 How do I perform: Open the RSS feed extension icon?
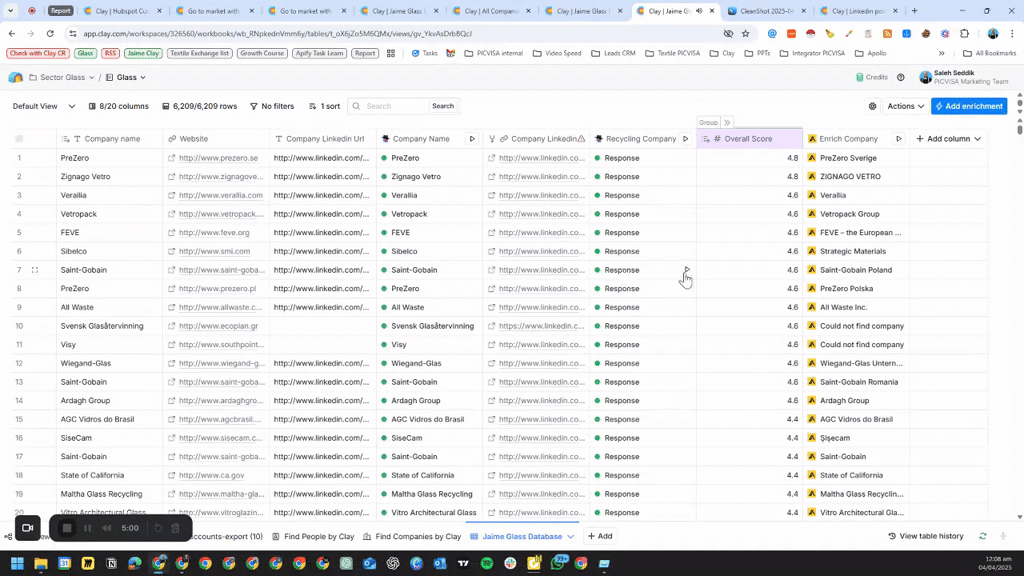(x=887, y=33)
